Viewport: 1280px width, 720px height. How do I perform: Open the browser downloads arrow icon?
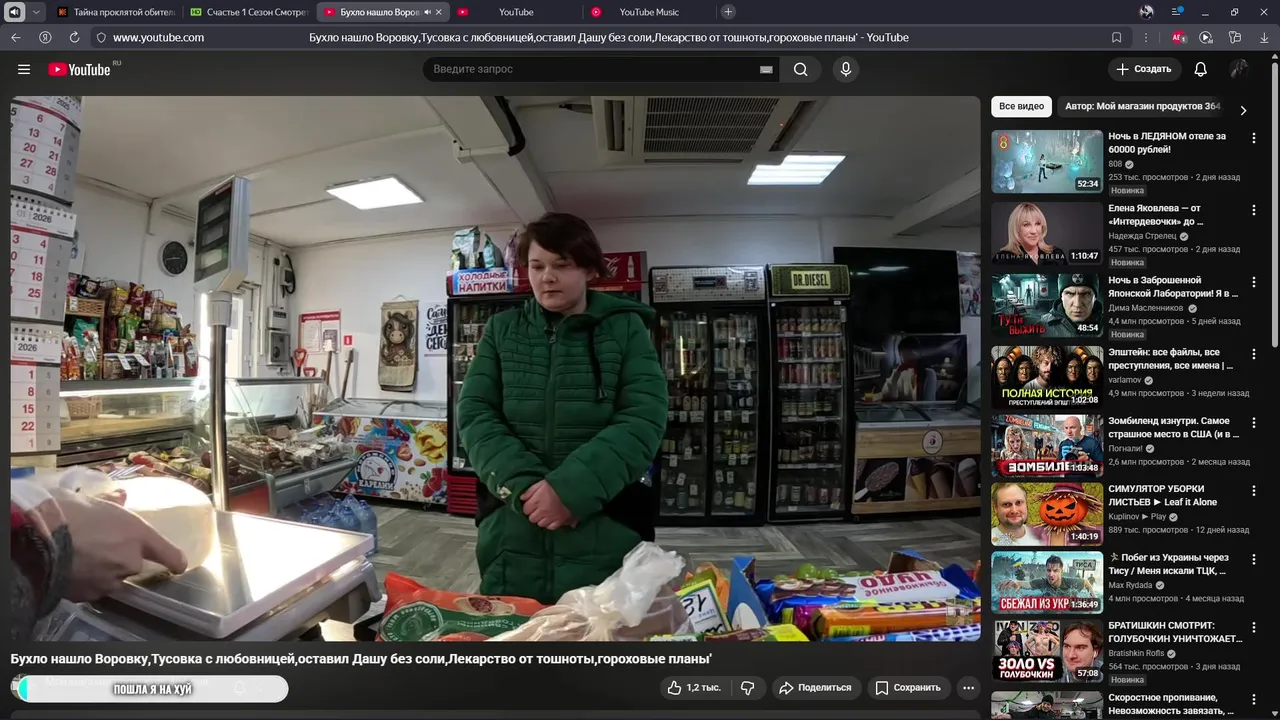[1264, 37]
